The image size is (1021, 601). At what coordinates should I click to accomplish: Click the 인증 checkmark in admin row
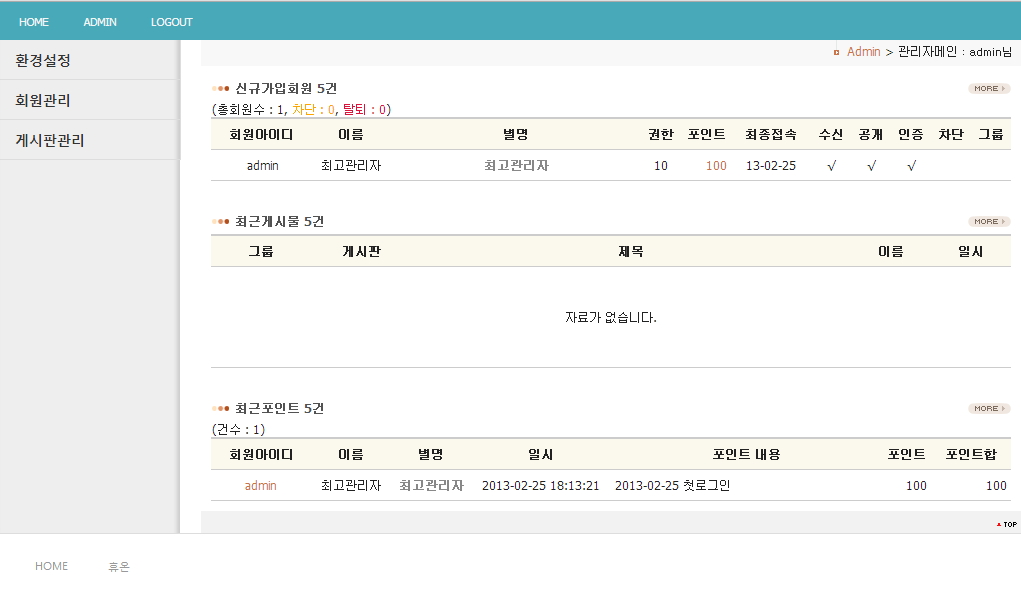(911, 166)
